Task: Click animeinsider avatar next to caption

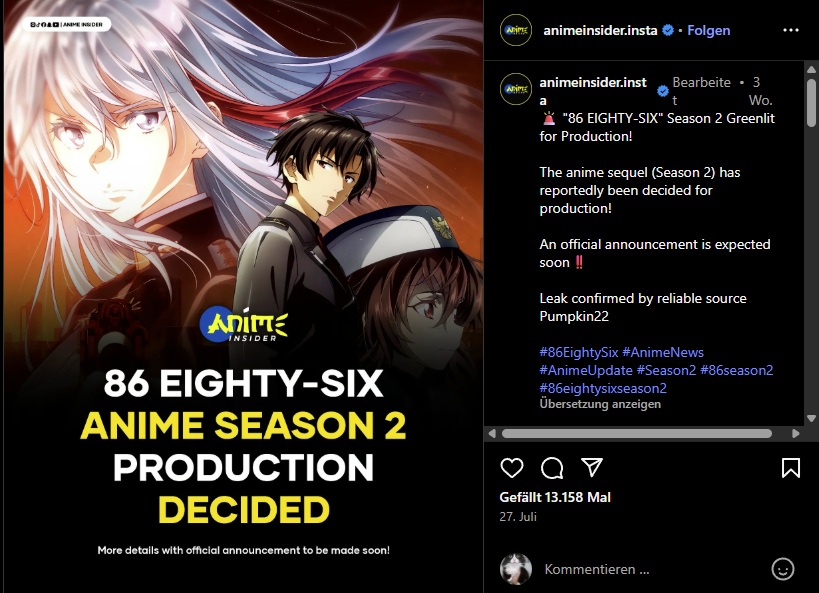Action: tap(516, 89)
